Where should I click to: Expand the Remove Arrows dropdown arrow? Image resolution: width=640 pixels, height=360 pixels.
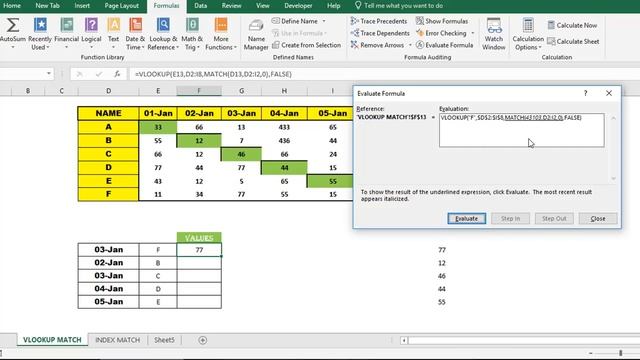pyautogui.click(x=410, y=45)
